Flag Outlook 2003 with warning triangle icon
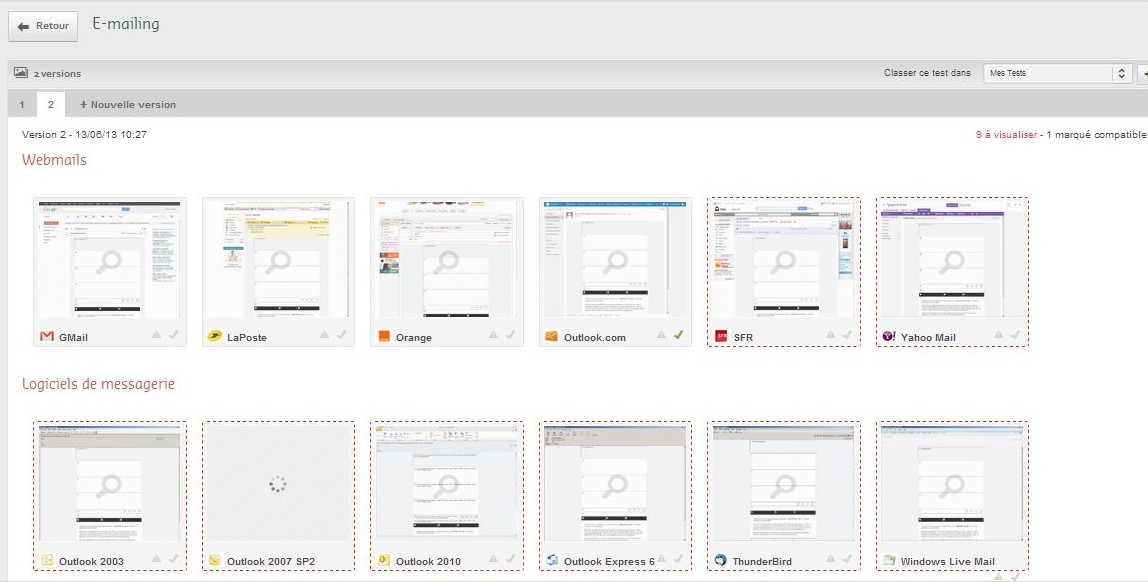 tap(156, 559)
